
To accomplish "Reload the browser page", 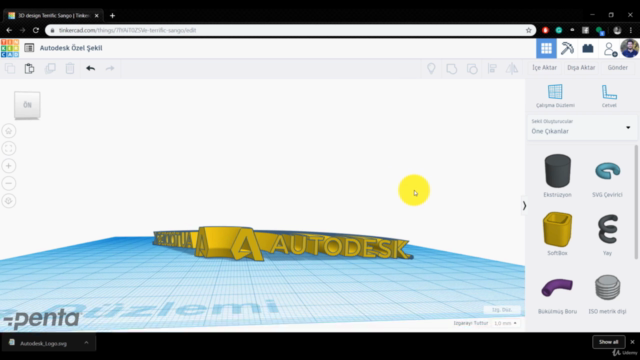I will [x=36, y=30].
